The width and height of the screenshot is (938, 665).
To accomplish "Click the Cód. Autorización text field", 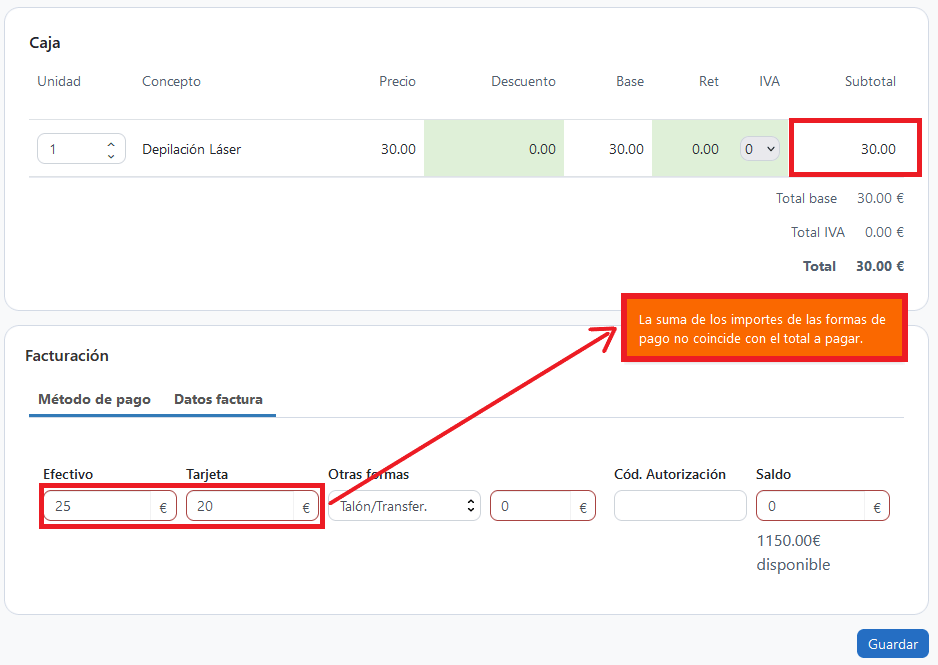I will [x=680, y=506].
